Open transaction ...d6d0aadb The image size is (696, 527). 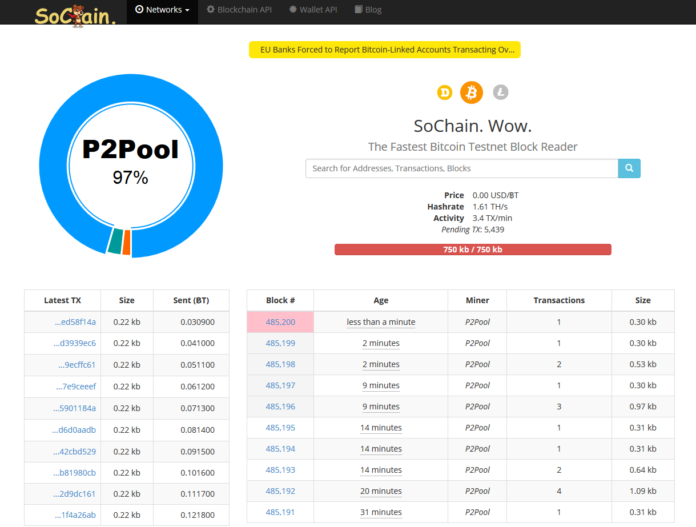pos(74,430)
